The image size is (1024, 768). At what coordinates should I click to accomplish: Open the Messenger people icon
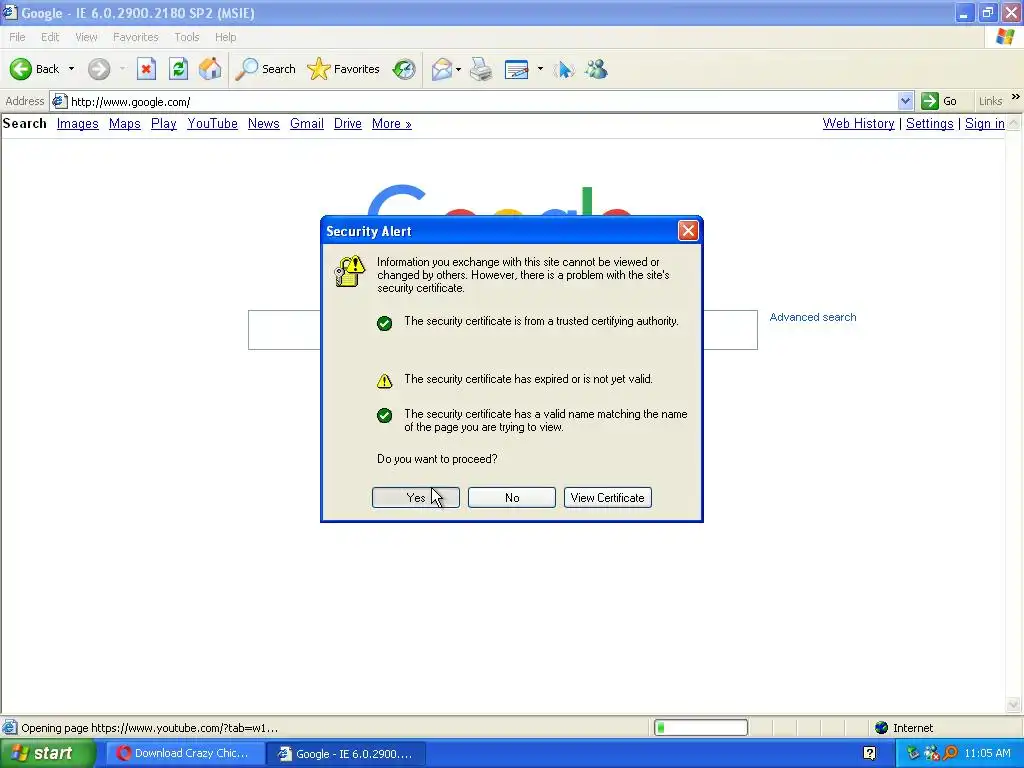pyautogui.click(x=596, y=69)
